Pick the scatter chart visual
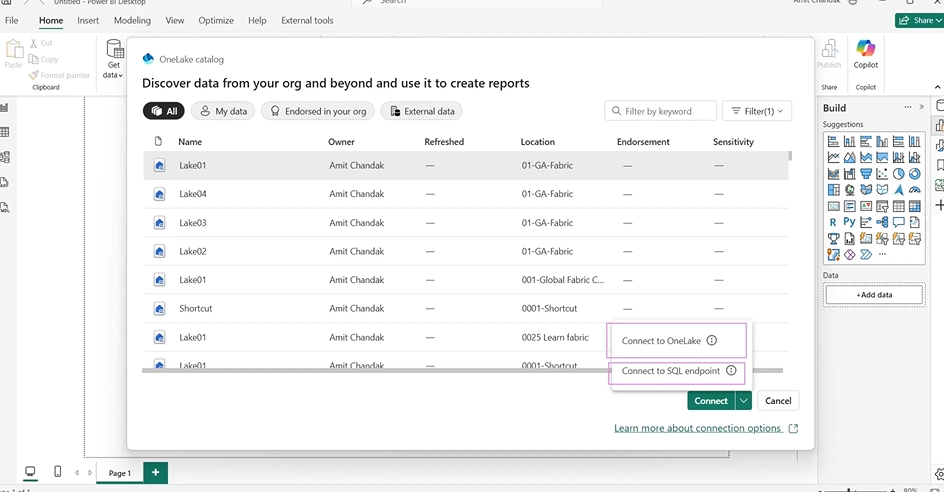 tap(882, 174)
